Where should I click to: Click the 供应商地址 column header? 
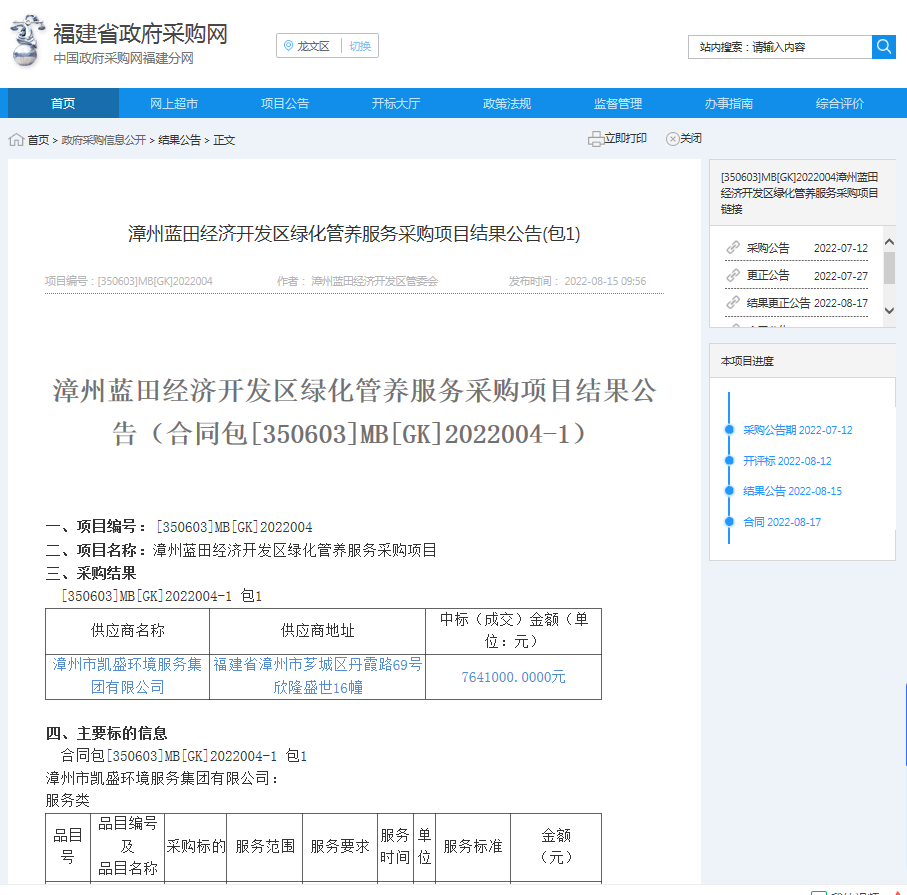pyautogui.click(x=317, y=631)
